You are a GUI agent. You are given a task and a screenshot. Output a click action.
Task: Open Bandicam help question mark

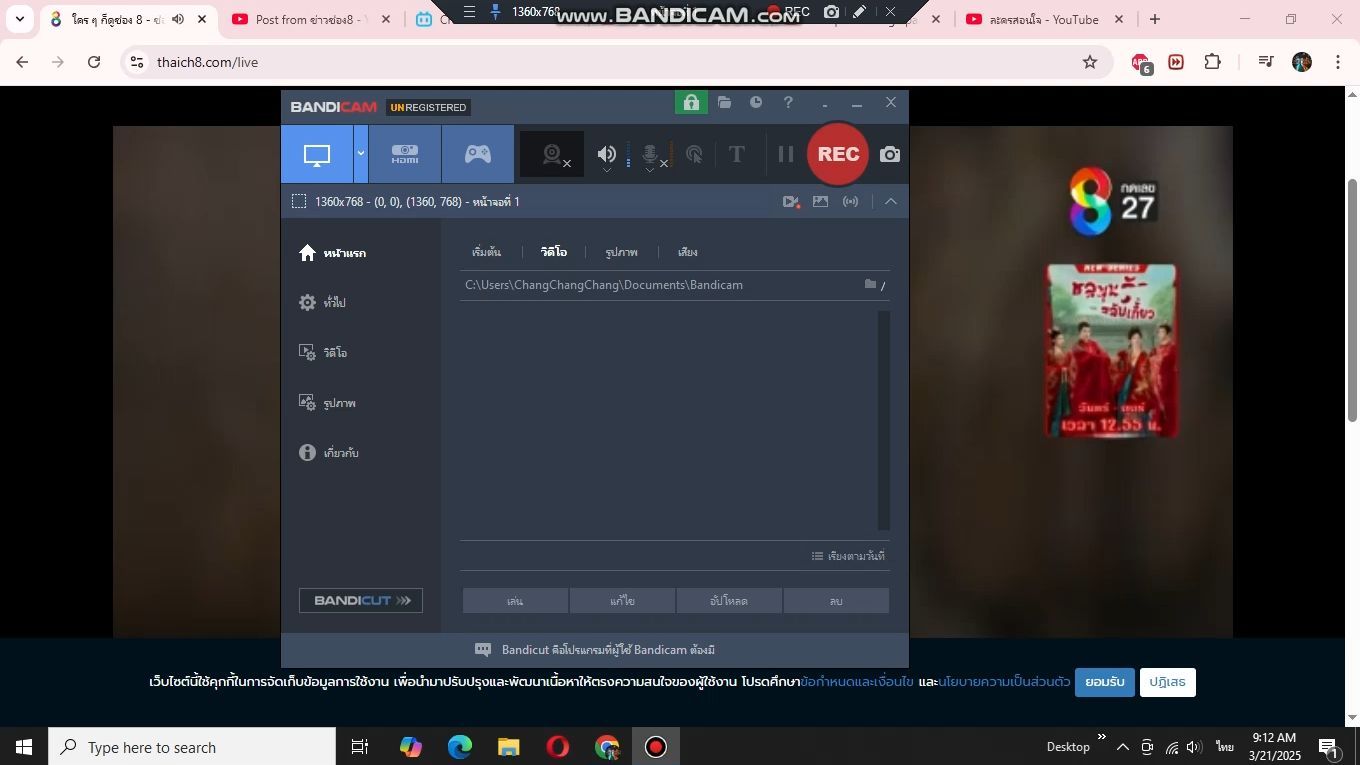tap(788, 102)
